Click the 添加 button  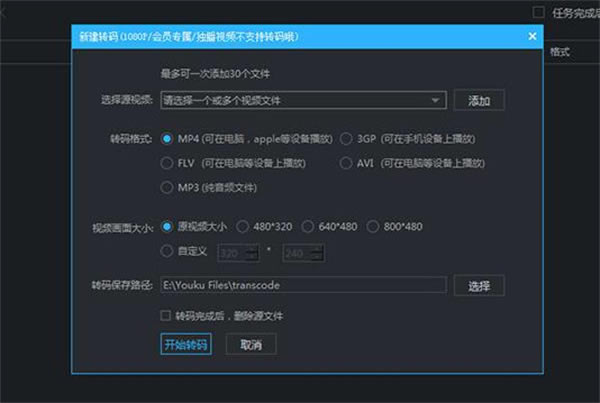point(479,101)
